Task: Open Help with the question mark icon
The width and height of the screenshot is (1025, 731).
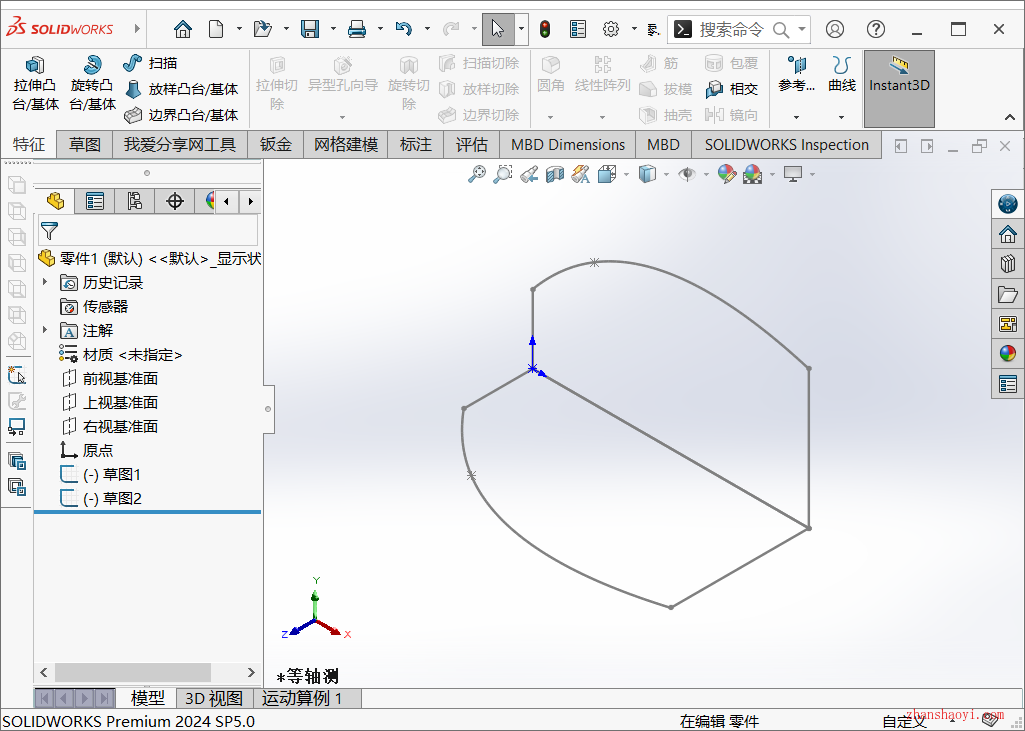Action: pos(876,29)
